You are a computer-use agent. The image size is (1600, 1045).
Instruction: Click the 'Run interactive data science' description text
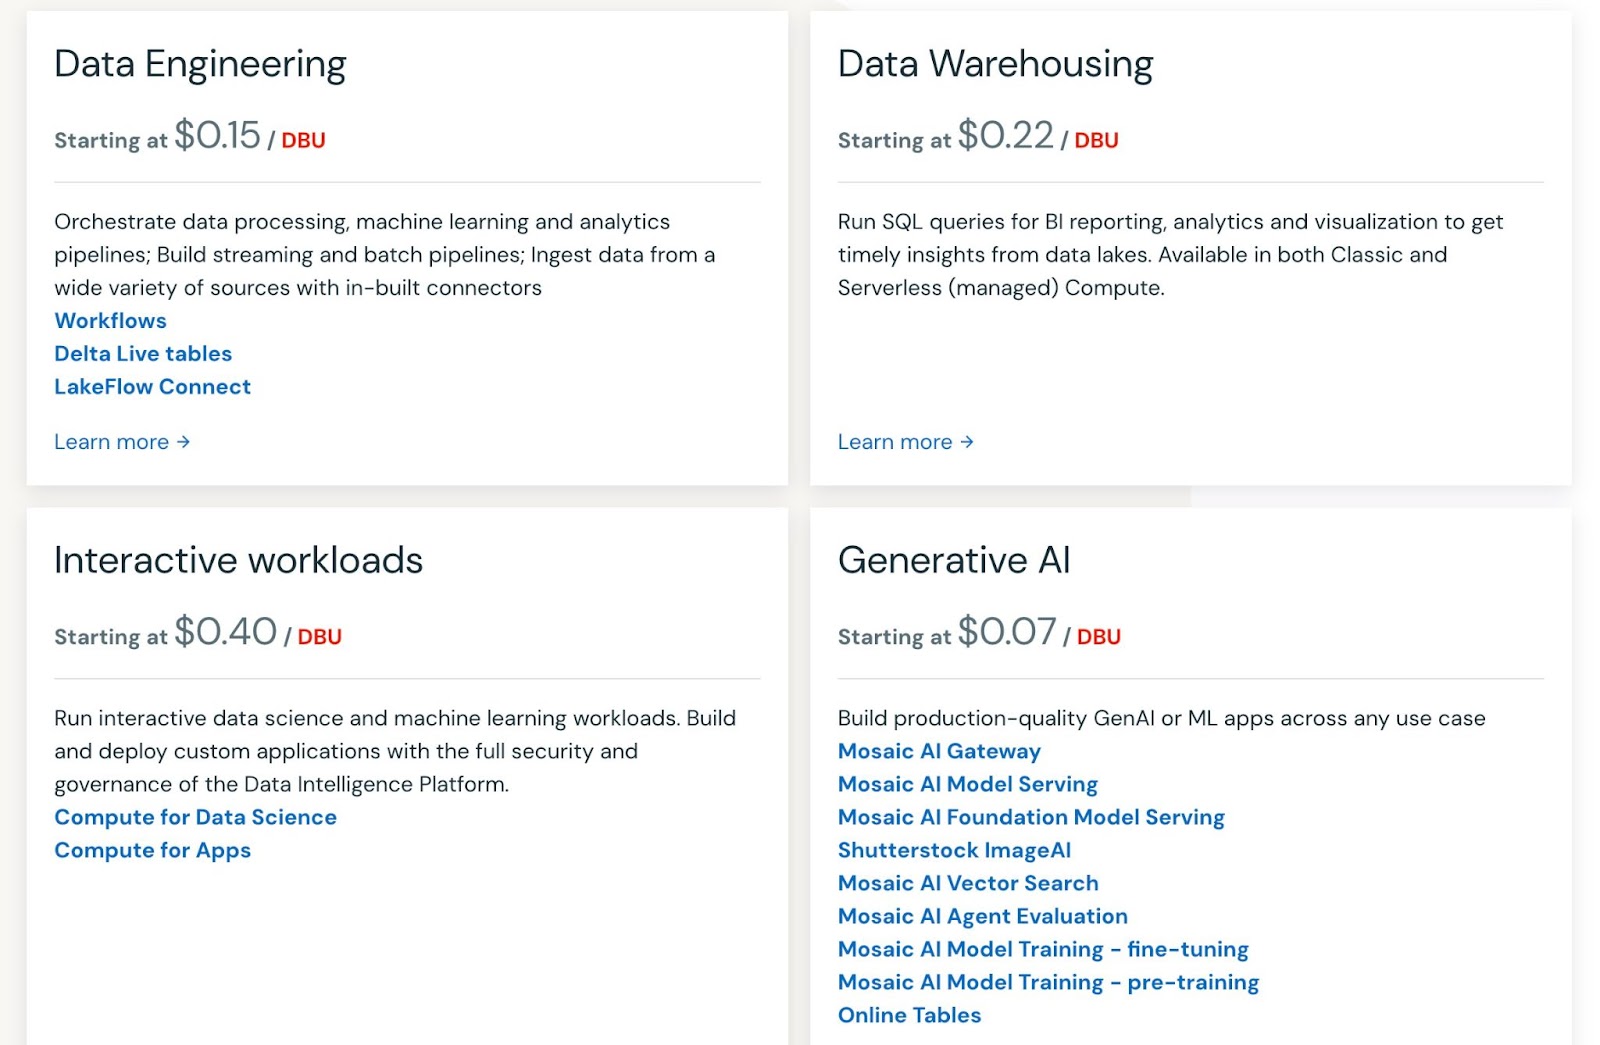click(395, 751)
